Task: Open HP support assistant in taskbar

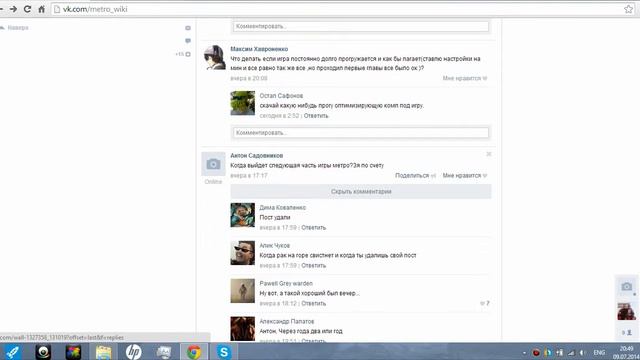Action: tap(133, 352)
